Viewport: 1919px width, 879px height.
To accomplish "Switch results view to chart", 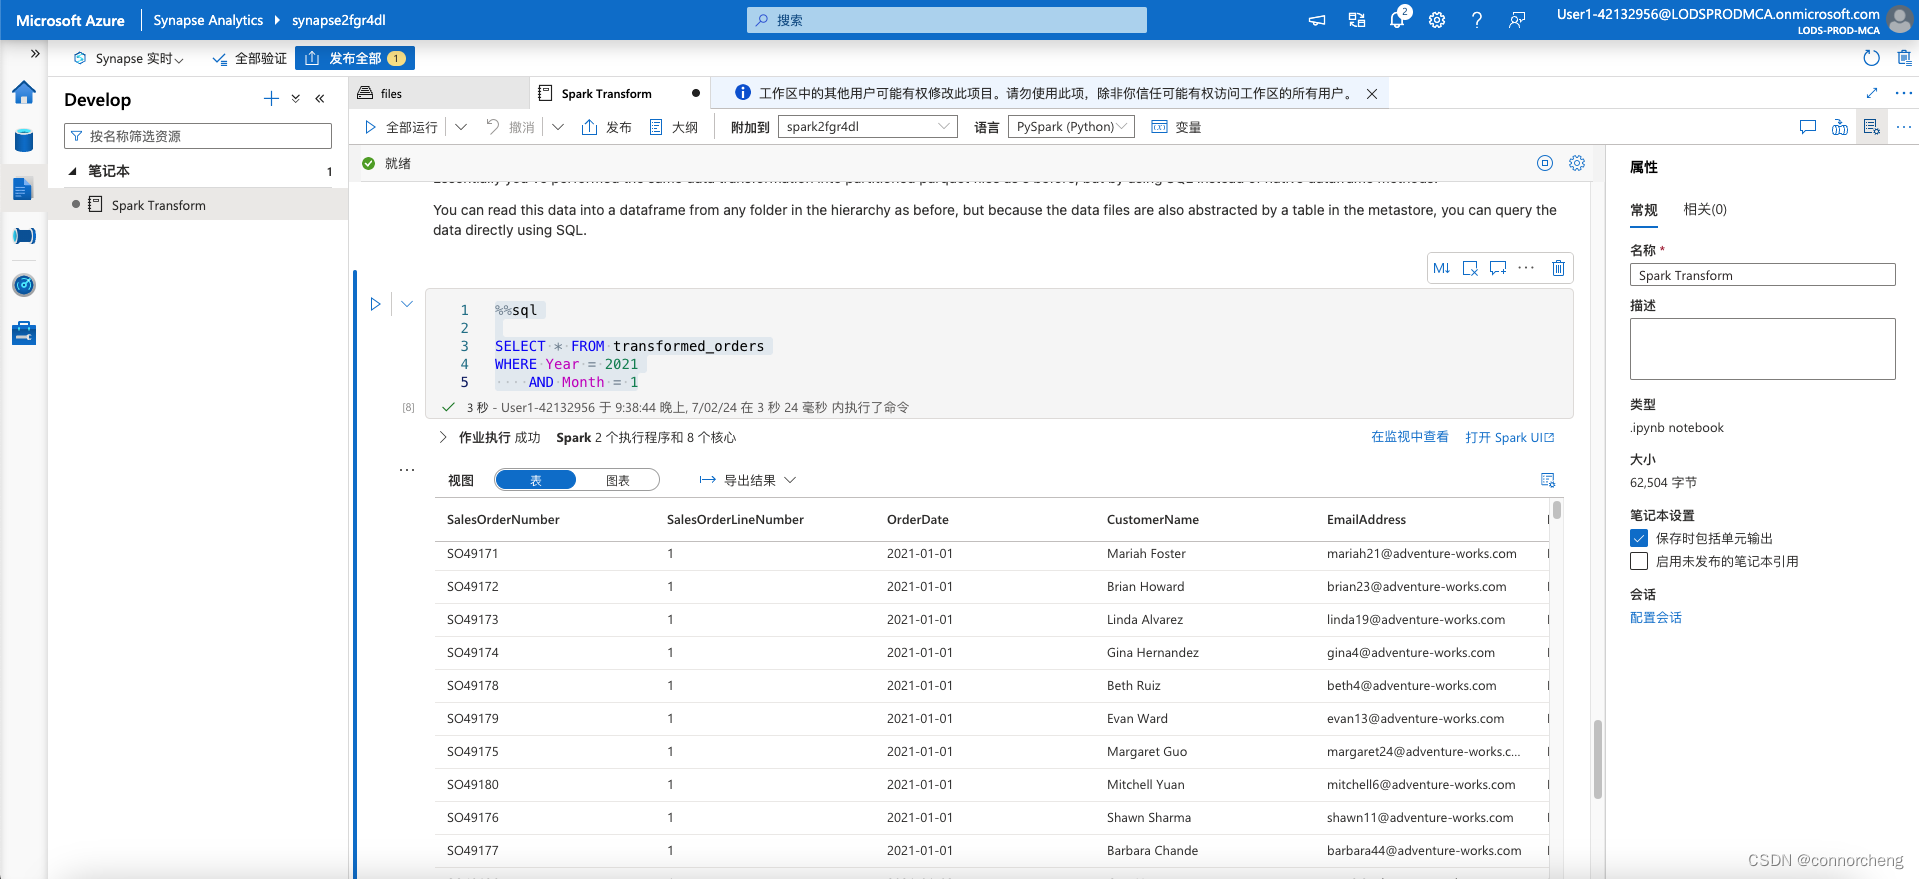I will click(x=618, y=480).
